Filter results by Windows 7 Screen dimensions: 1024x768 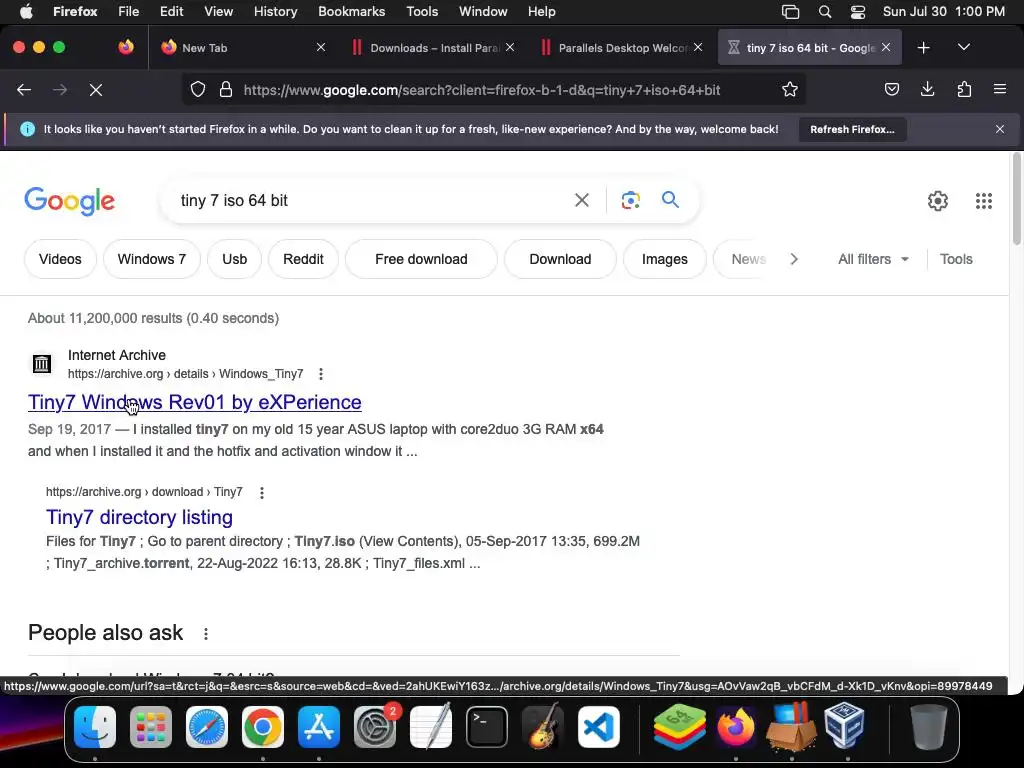[x=152, y=259]
